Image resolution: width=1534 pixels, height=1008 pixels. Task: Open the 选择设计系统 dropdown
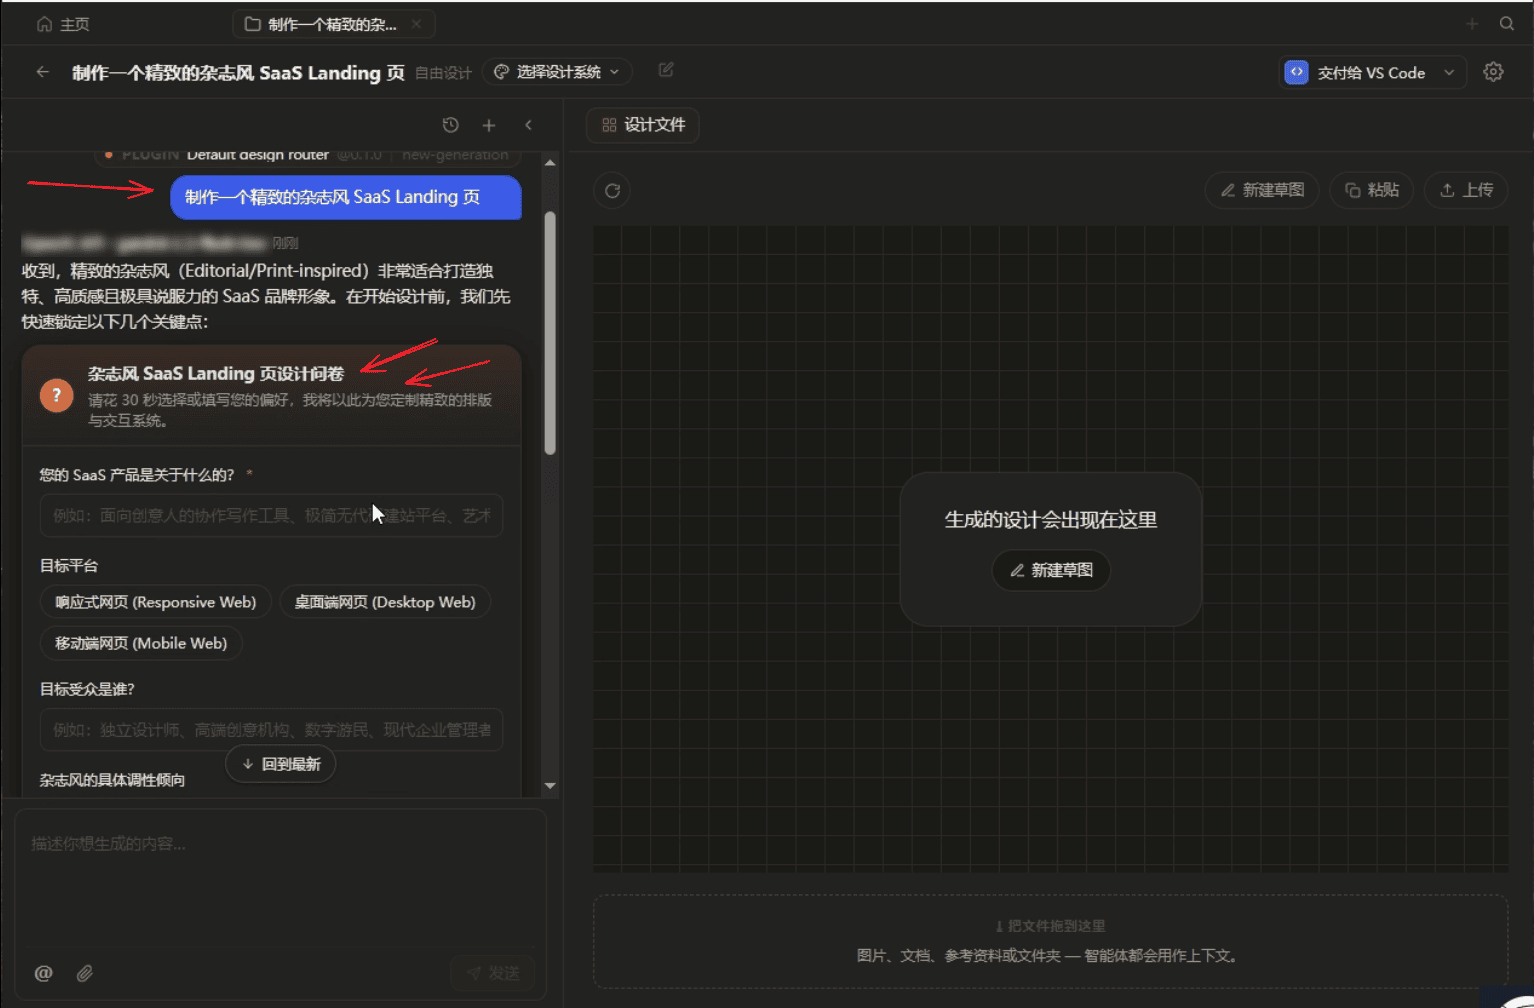(557, 72)
